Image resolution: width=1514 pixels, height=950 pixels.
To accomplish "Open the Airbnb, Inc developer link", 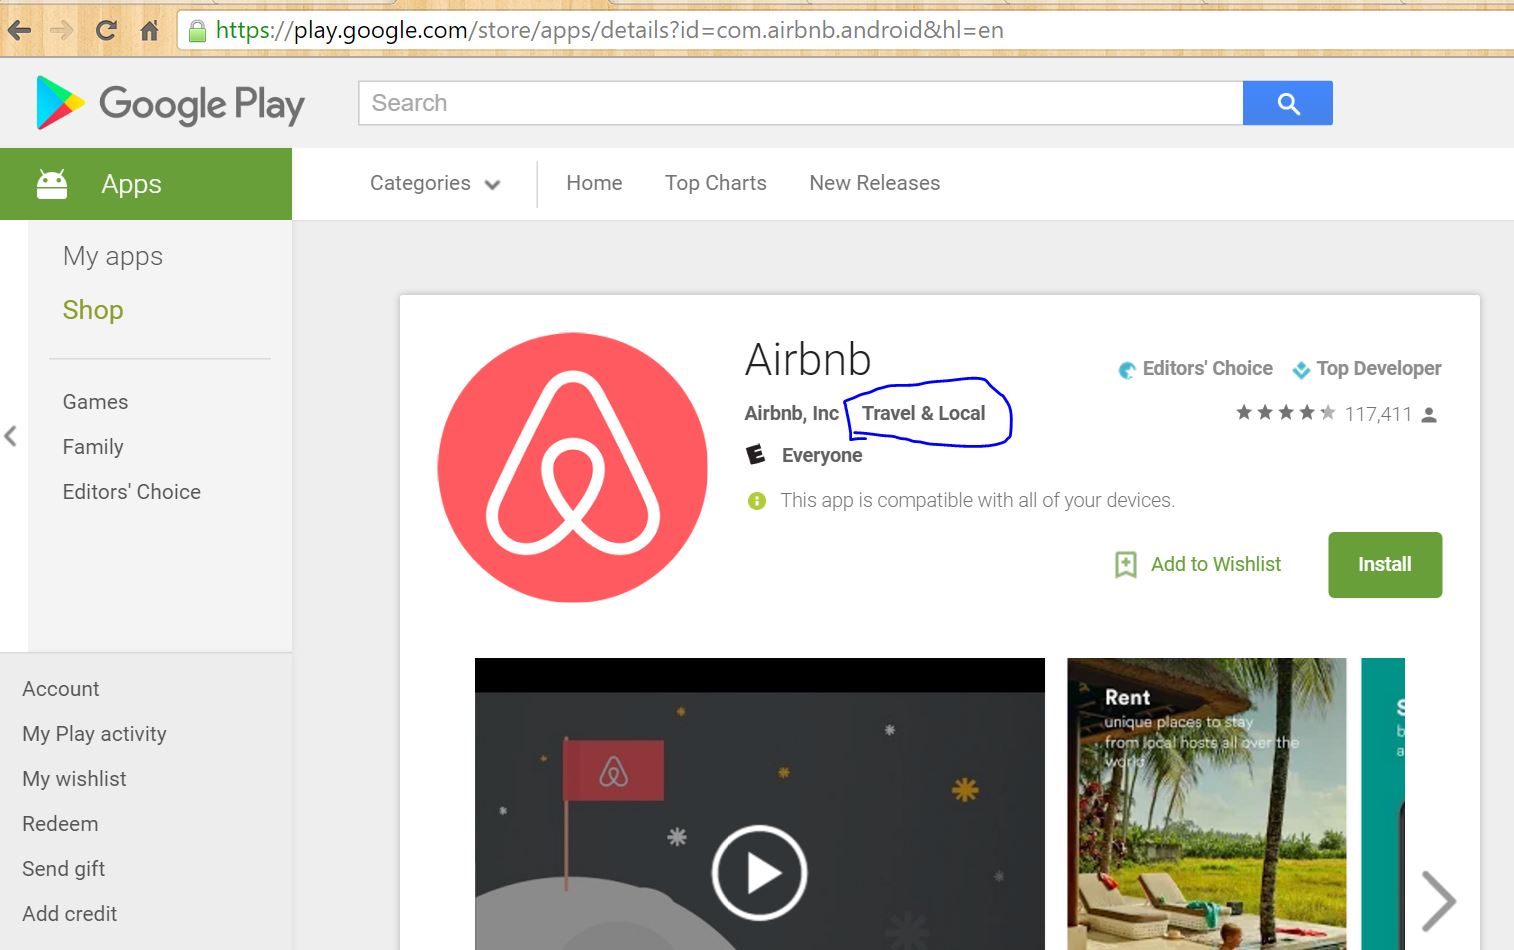I will pyautogui.click(x=791, y=413).
